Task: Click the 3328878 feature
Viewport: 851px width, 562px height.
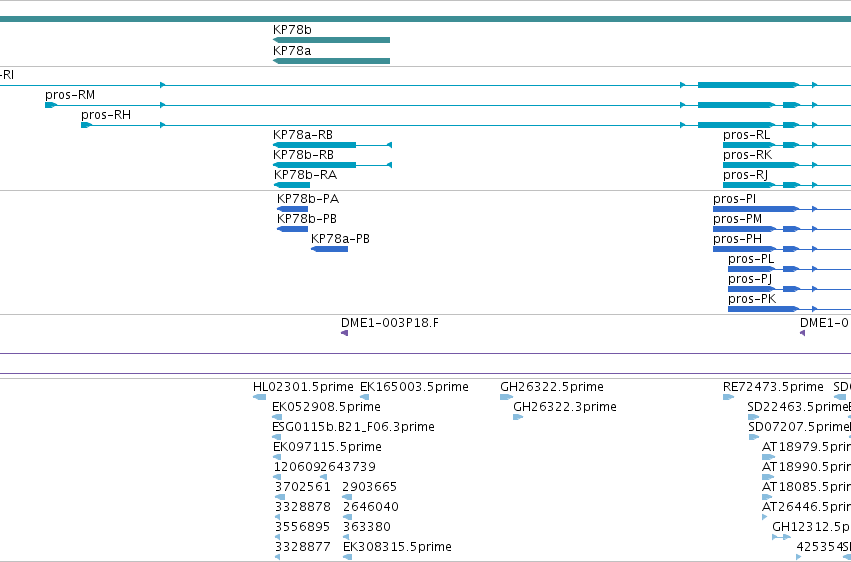Action: [x=278, y=518]
